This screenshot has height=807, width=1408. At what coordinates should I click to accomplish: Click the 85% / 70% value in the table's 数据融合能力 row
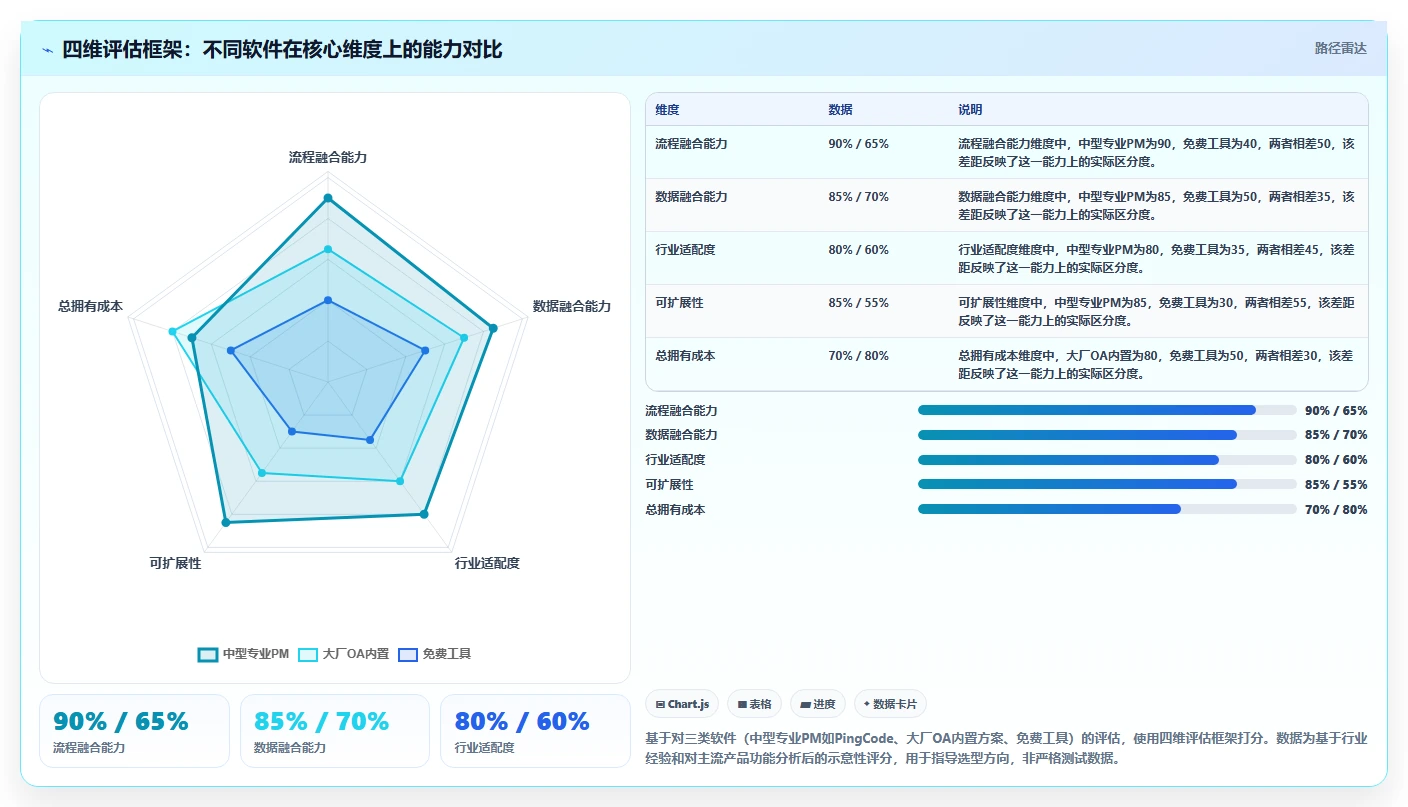click(858, 197)
